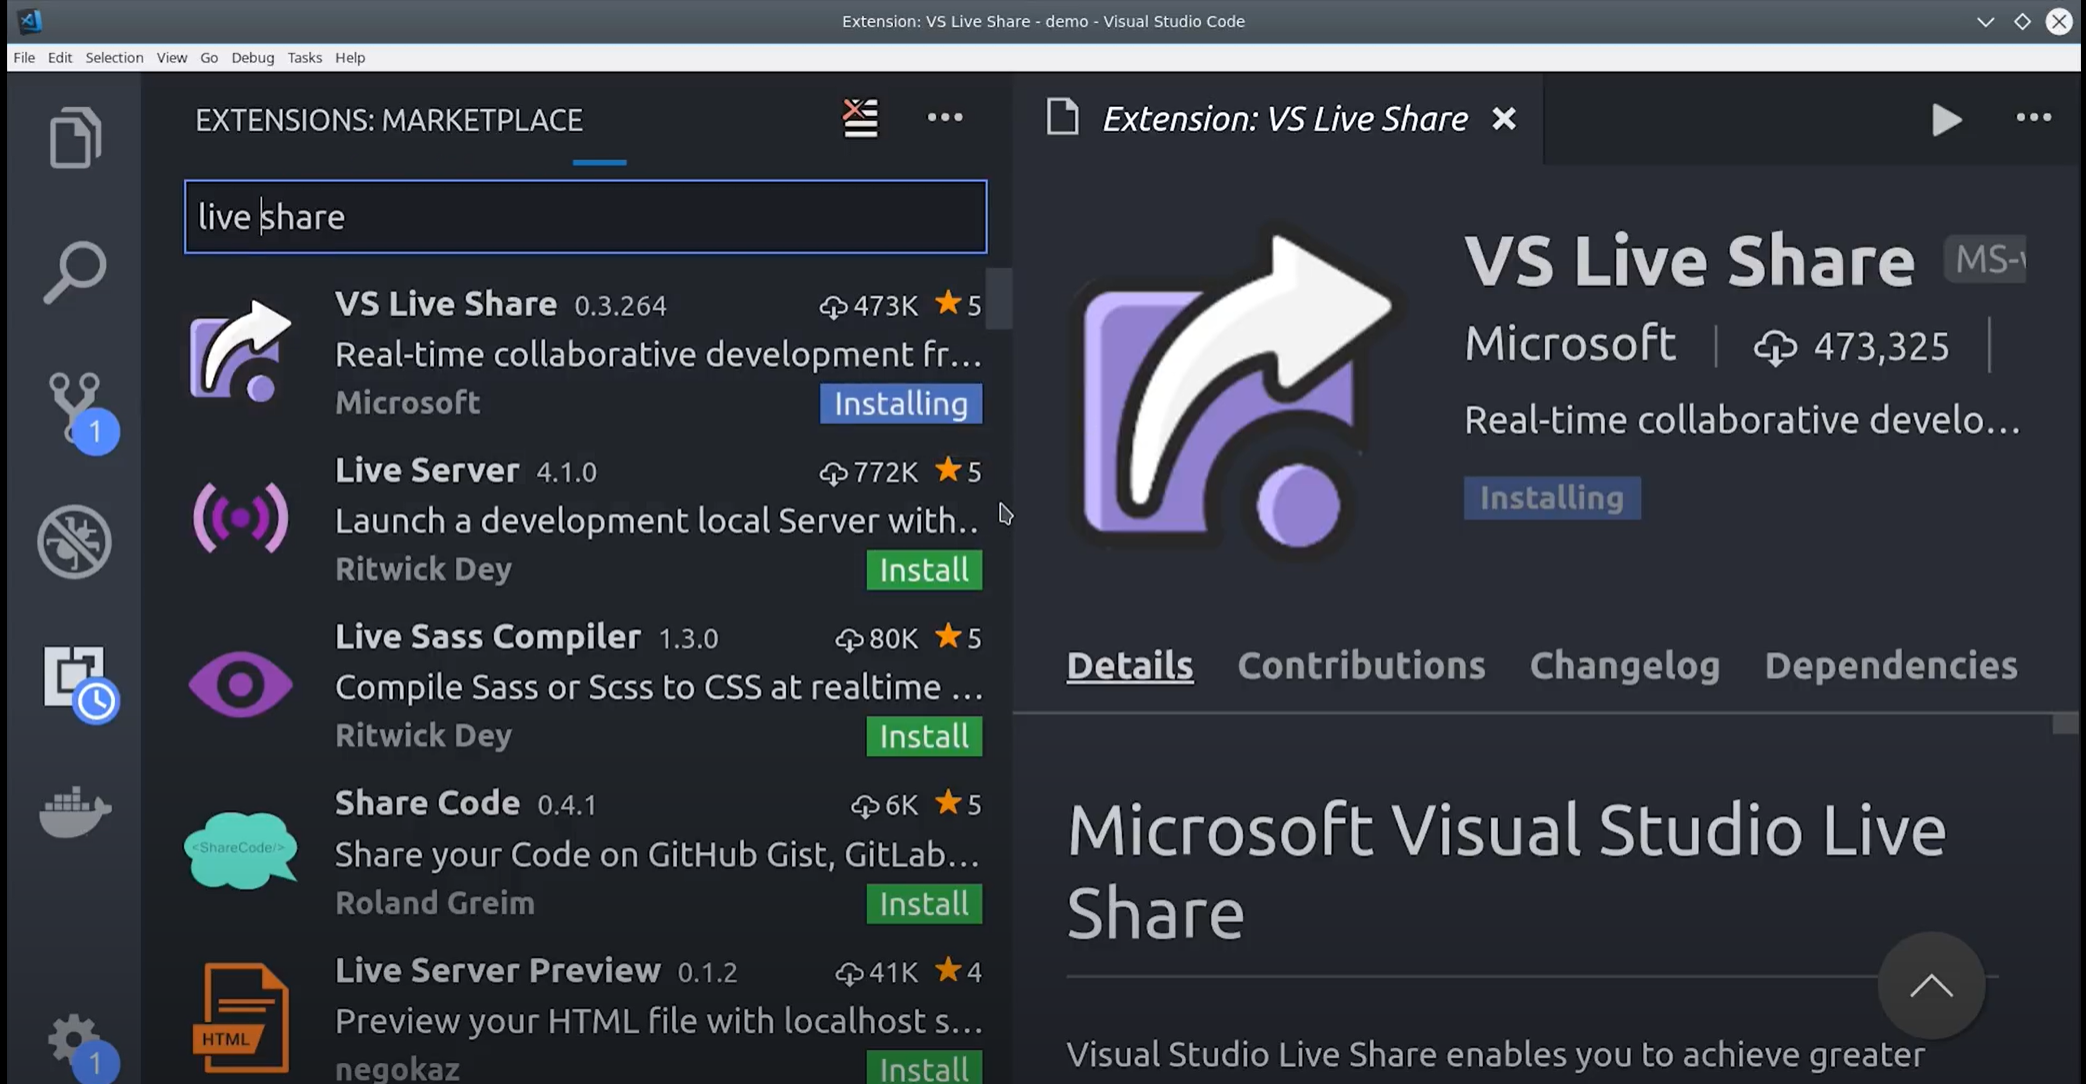Click the scroll-to-top arrow button
2086x1084 pixels.
point(1930,986)
